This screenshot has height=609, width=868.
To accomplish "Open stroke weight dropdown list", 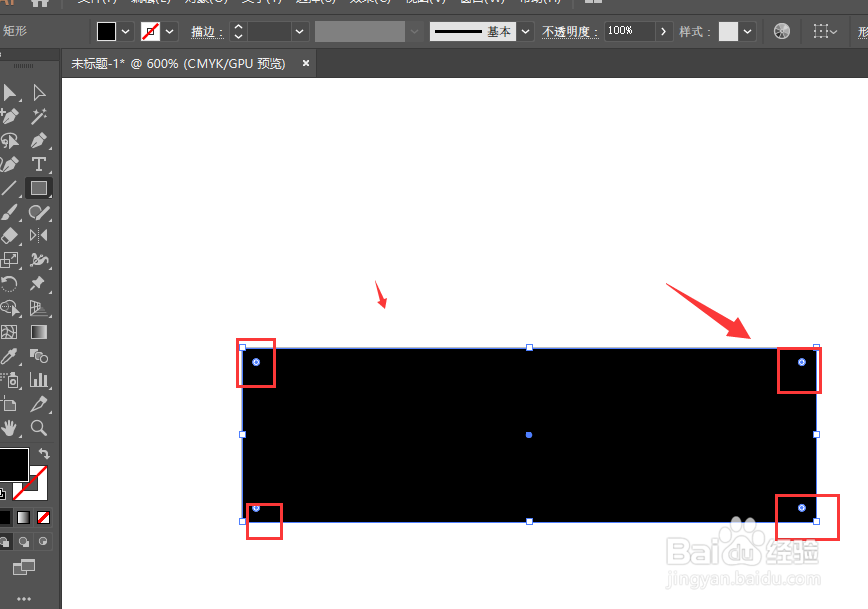I will (299, 32).
